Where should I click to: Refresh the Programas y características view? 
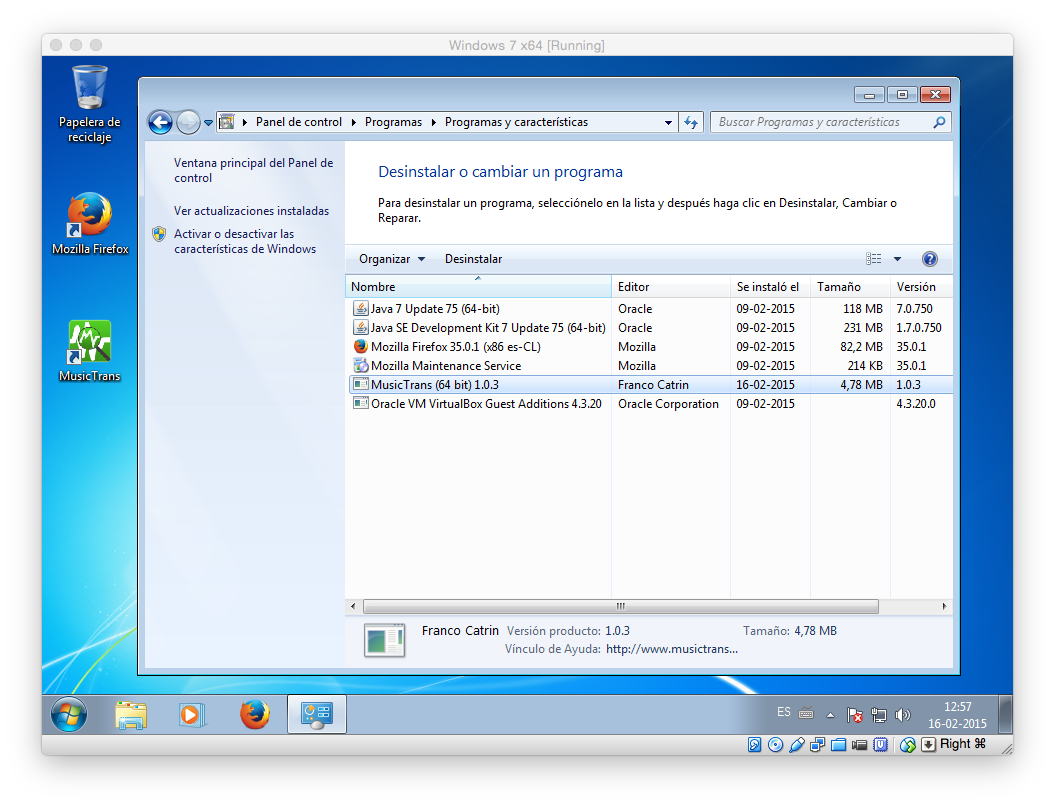691,122
